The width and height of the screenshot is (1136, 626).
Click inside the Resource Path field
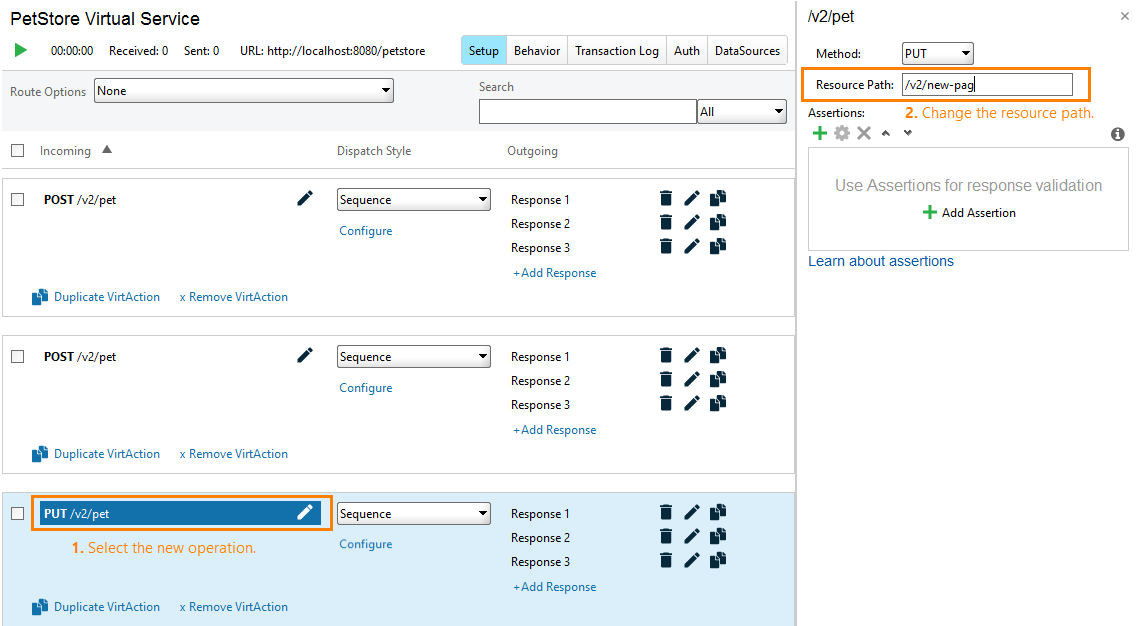tap(988, 84)
